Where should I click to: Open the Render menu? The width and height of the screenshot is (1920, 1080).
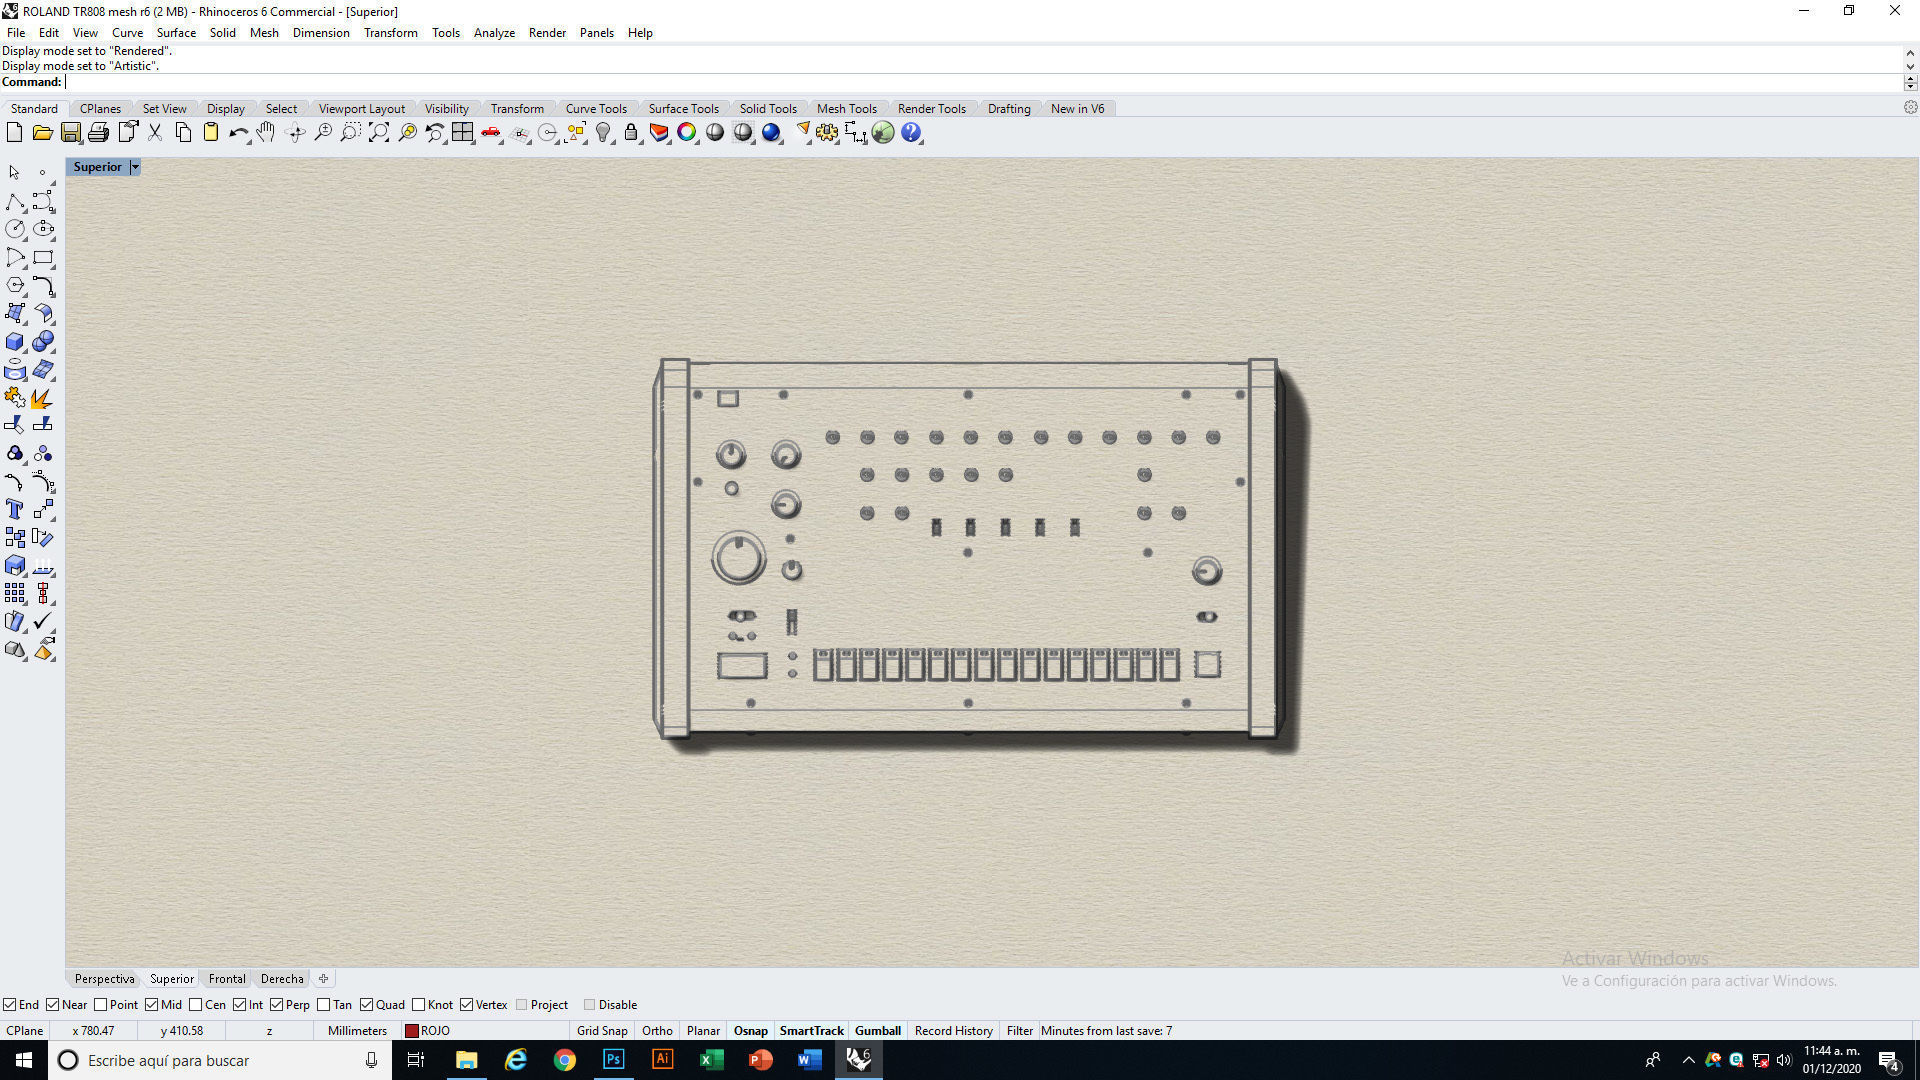click(547, 33)
